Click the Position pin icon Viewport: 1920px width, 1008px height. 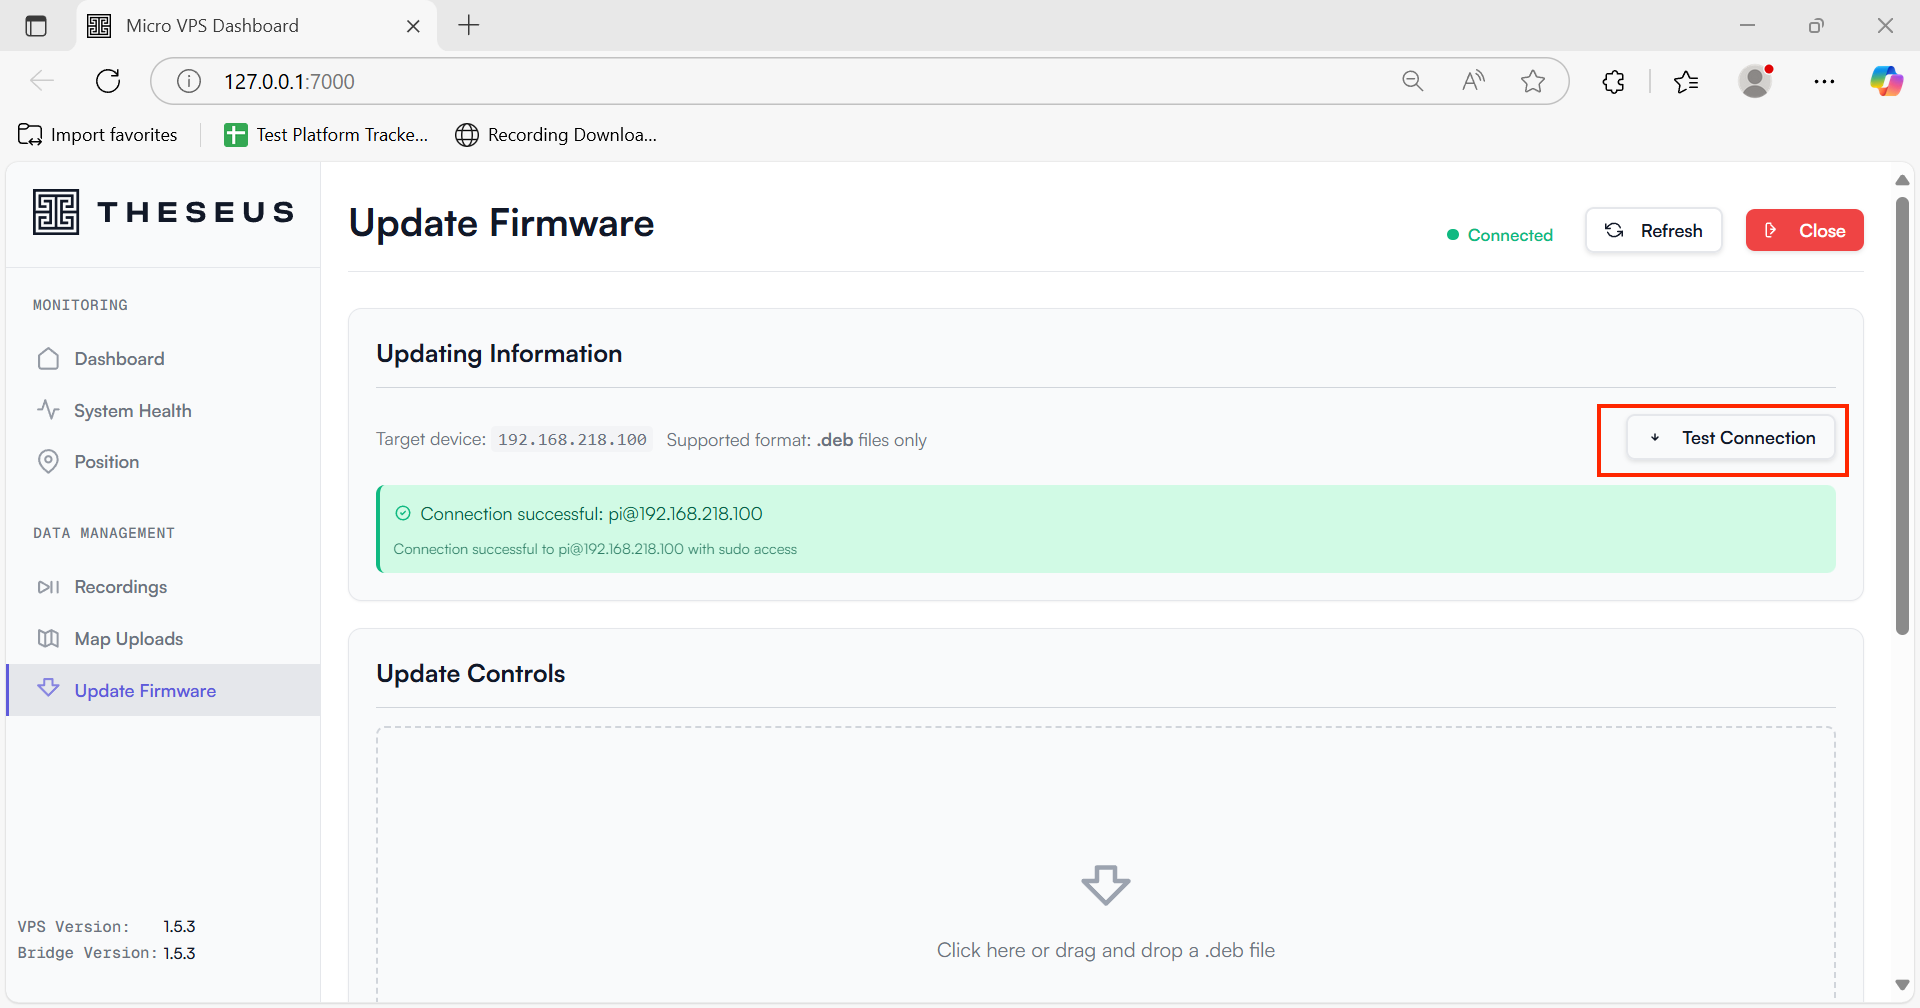click(x=48, y=462)
